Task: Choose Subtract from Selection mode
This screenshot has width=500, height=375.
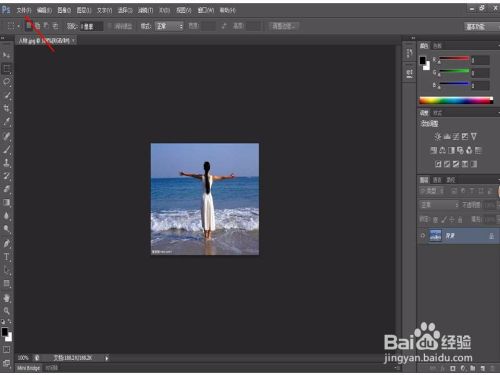Action: 46,26
